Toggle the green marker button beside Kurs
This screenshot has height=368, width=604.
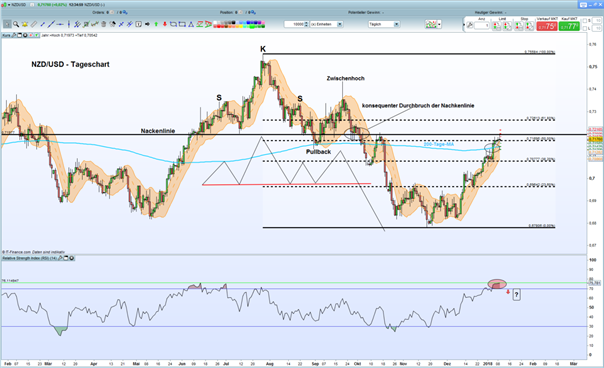pyautogui.click(x=37, y=35)
